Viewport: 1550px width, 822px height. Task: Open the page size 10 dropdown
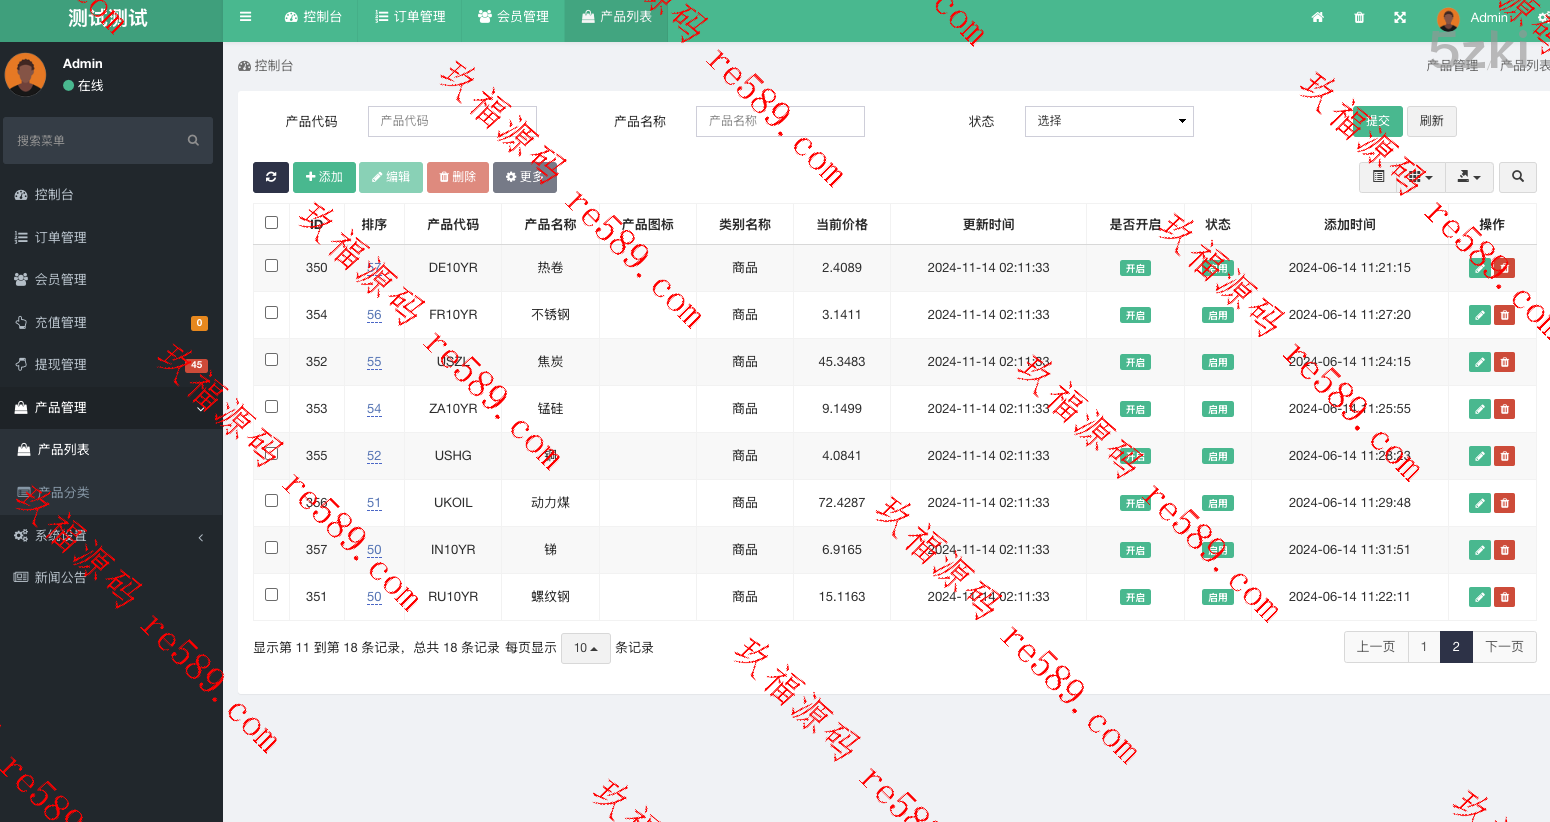click(585, 648)
